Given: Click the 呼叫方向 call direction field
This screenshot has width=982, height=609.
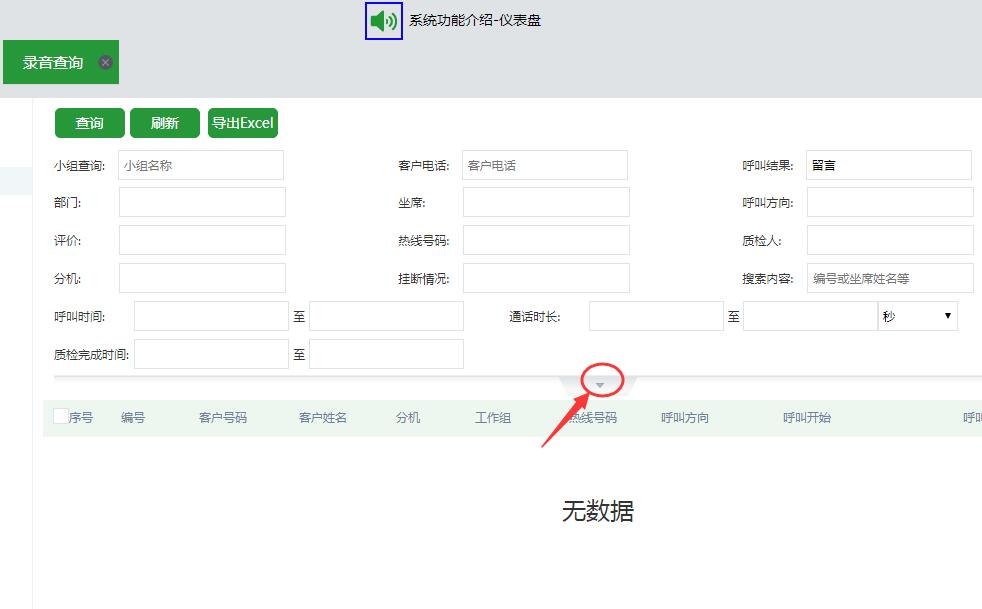Looking at the screenshot, I should pos(888,201).
